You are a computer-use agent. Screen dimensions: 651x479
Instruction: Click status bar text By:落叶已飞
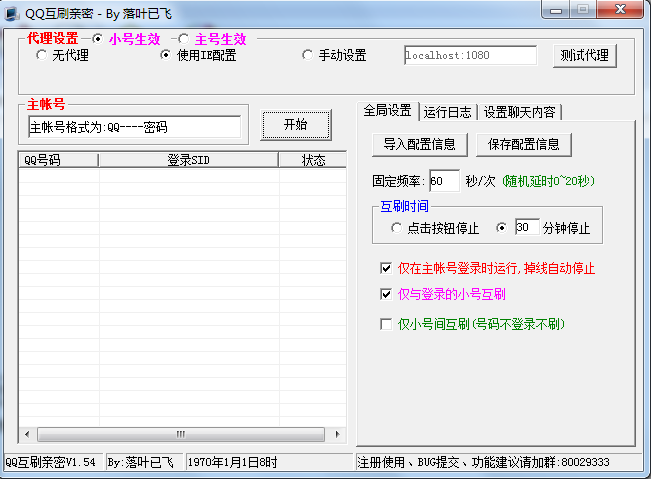coord(140,462)
